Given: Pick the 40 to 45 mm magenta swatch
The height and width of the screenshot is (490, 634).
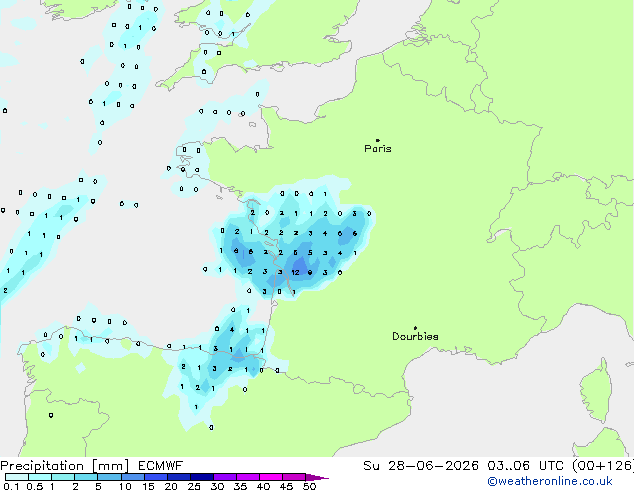Looking at the screenshot, I should click(x=271, y=477).
